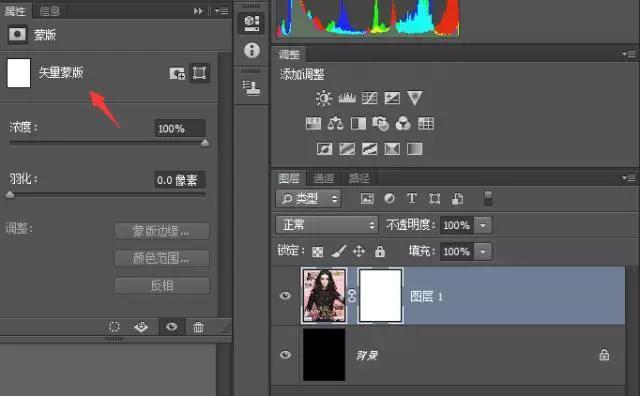Select the 调整 panel tab

point(289,54)
